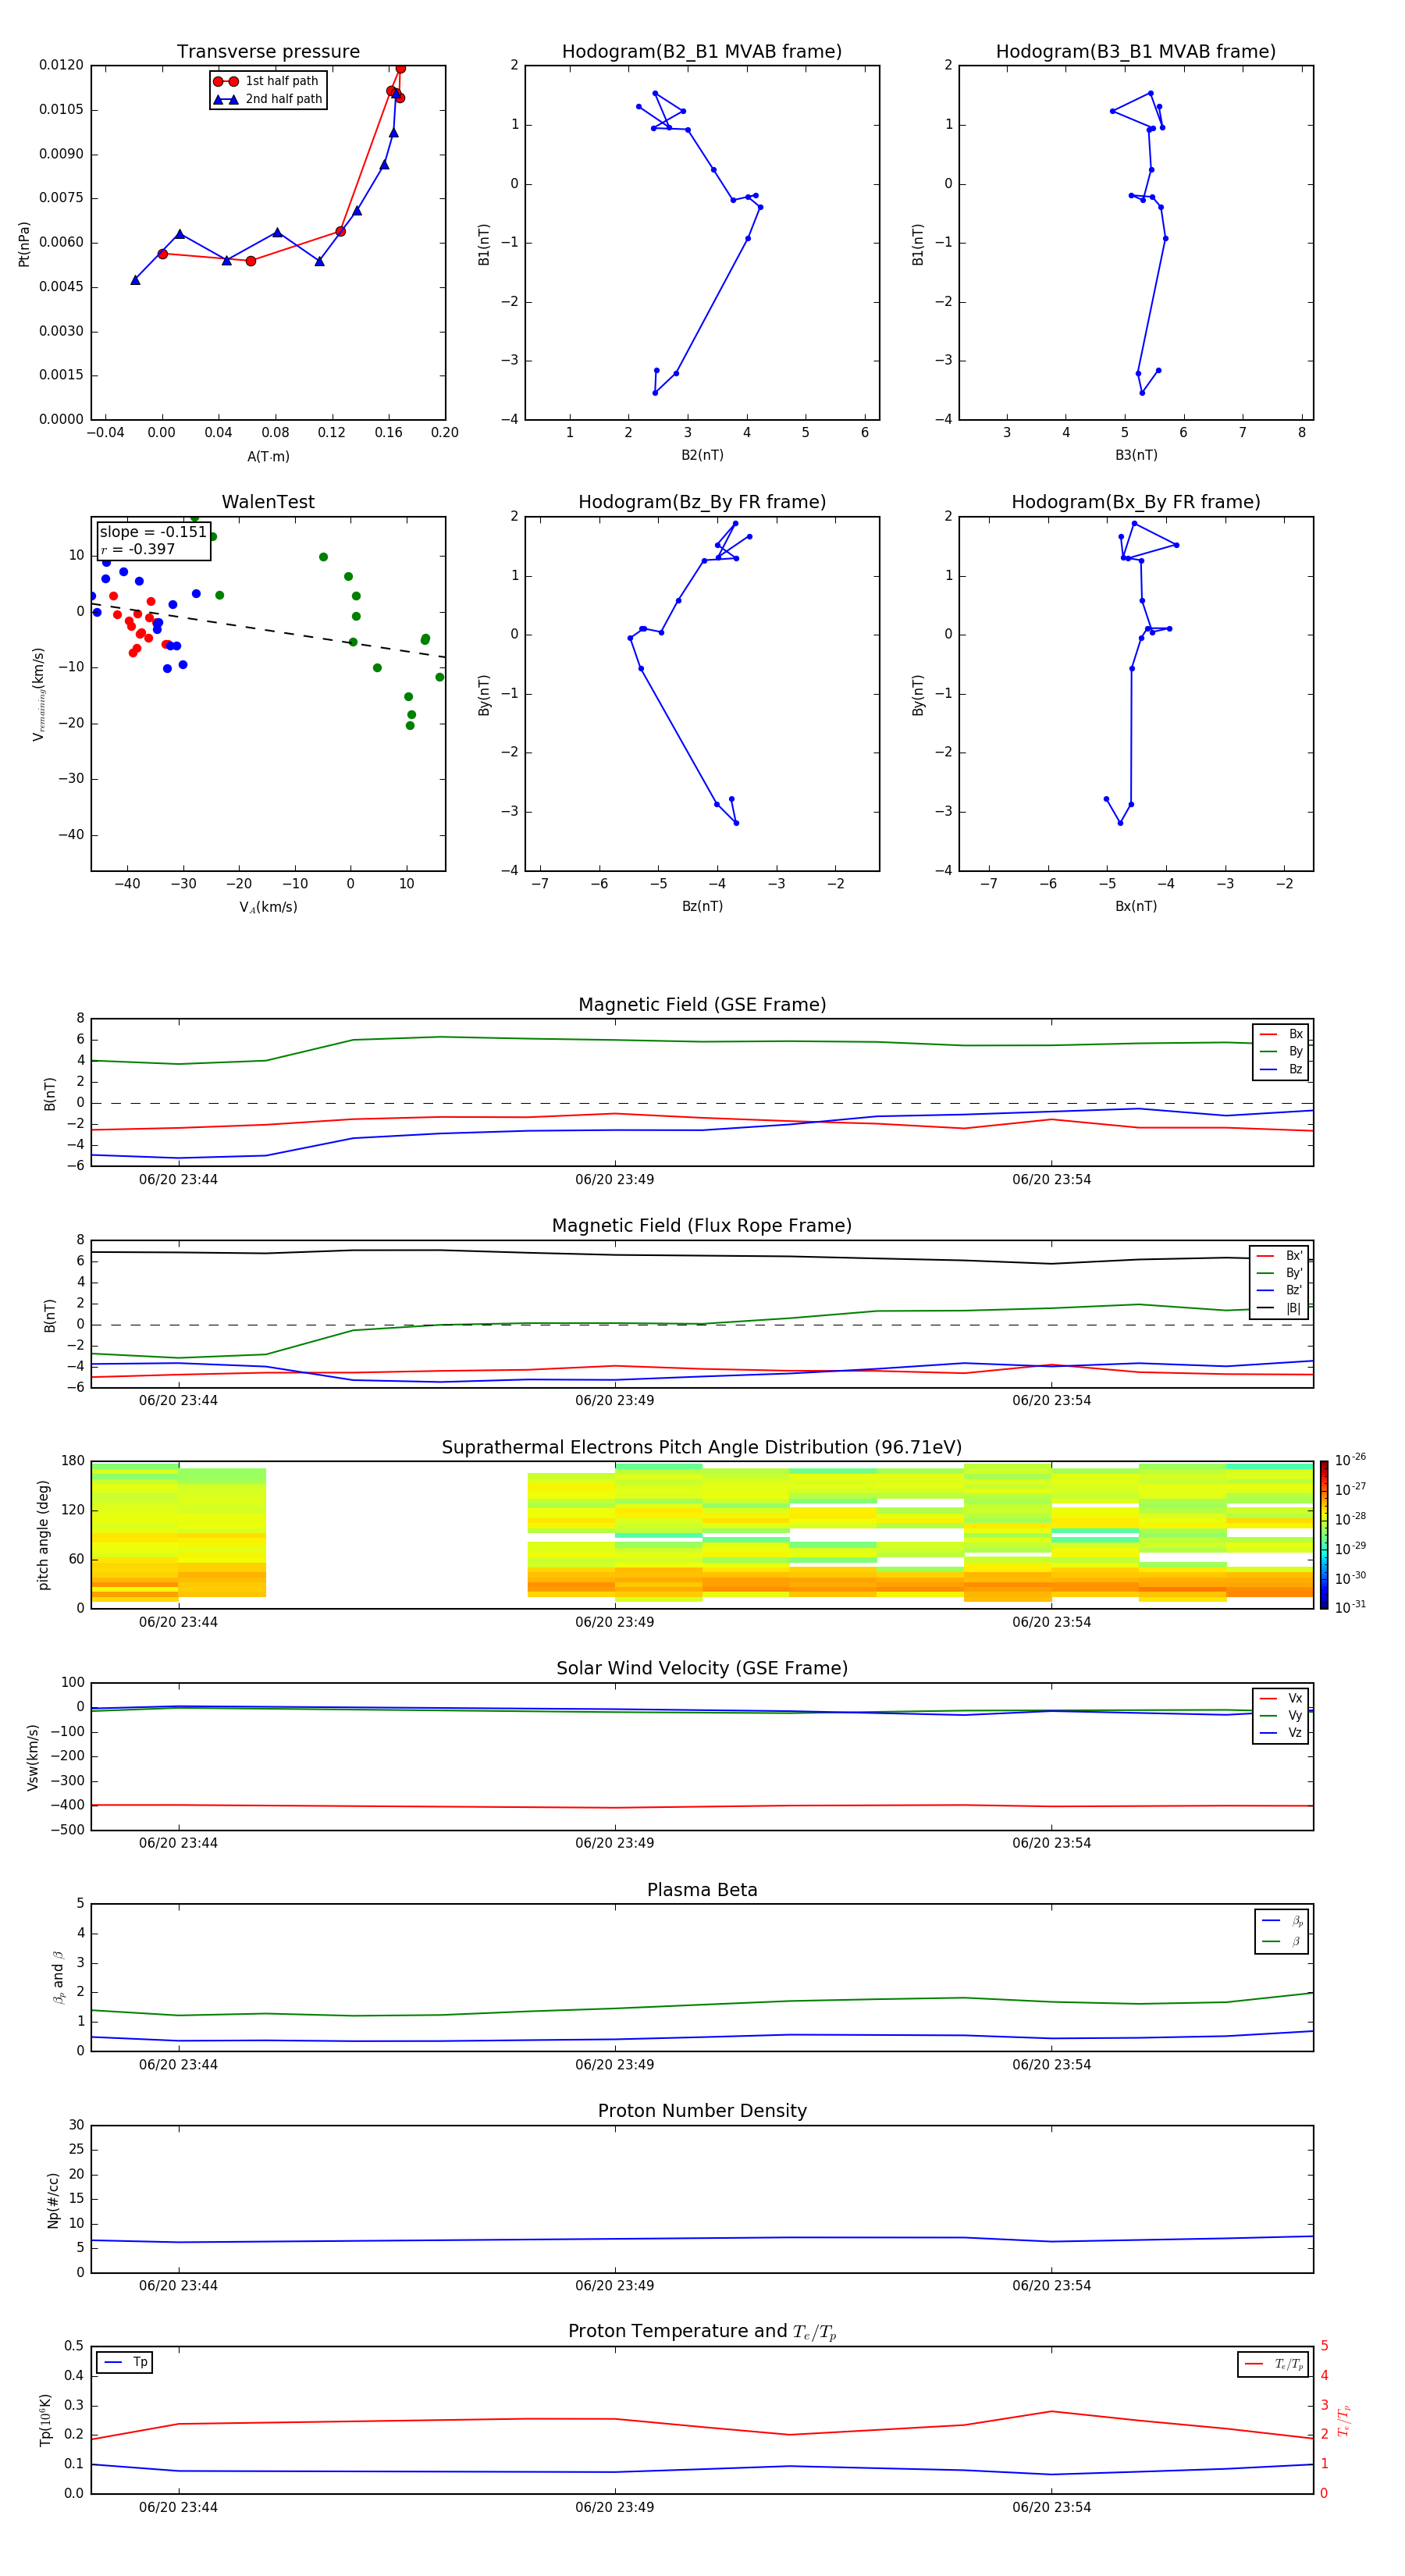Click the '2nd half path' legend entry
This screenshot has height=2576, width=1405.
click(x=268, y=99)
